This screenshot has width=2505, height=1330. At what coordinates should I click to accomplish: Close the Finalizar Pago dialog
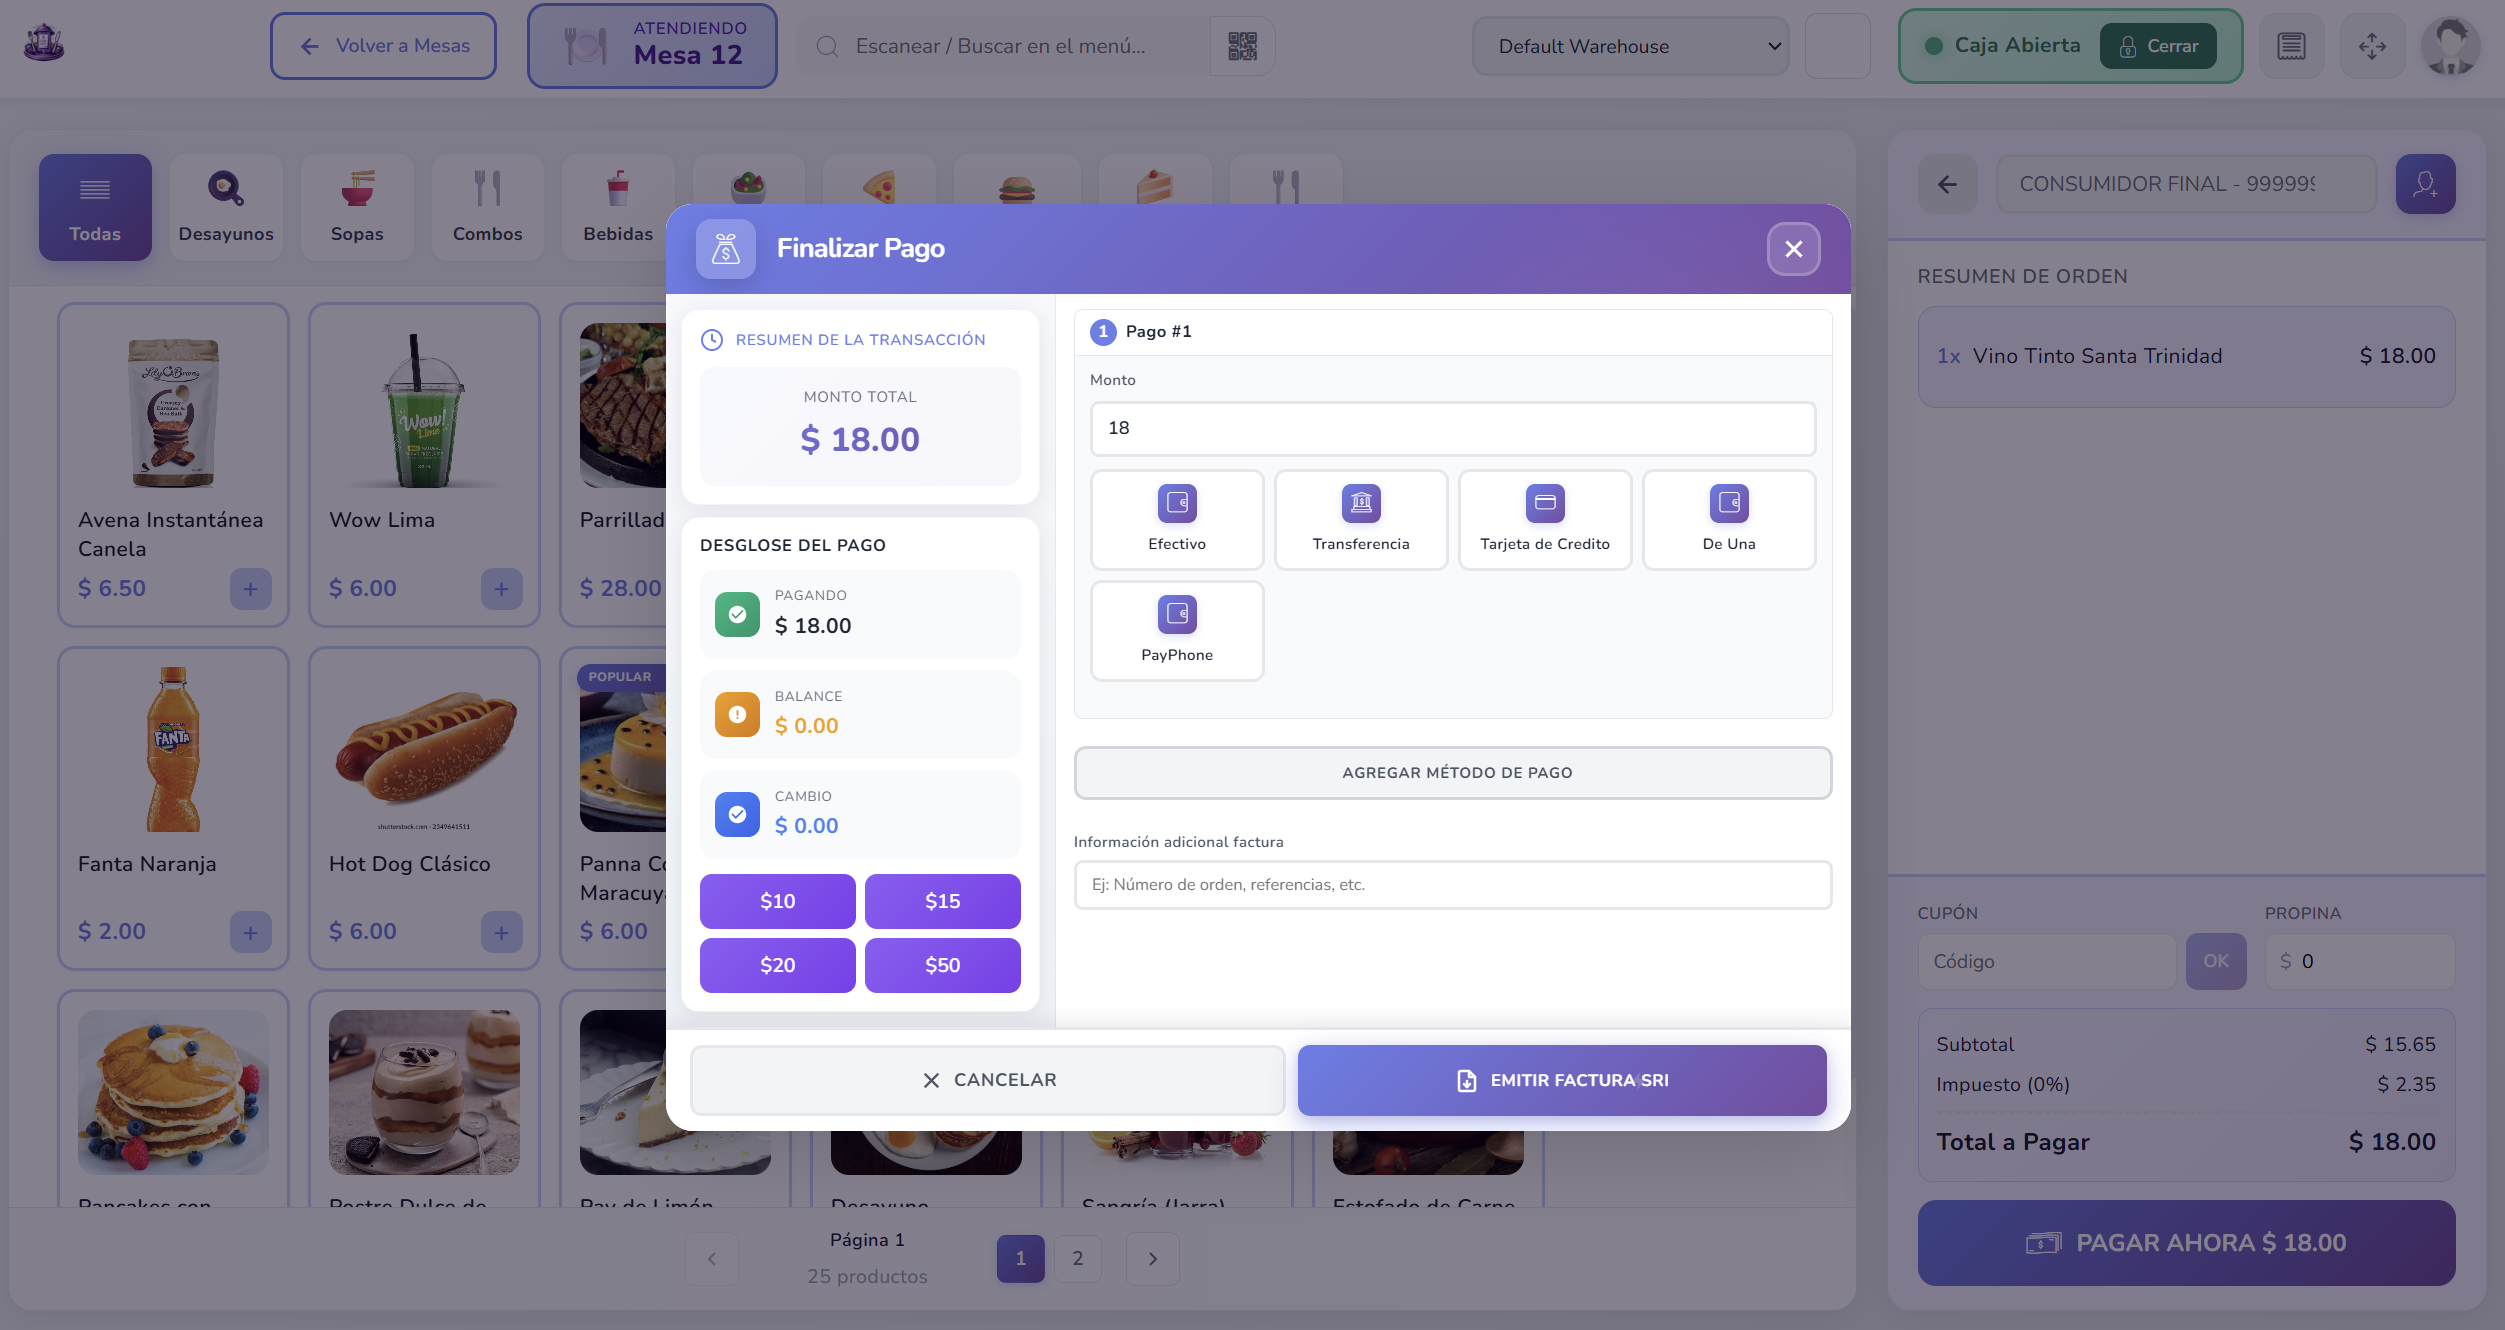pyautogui.click(x=1793, y=248)
